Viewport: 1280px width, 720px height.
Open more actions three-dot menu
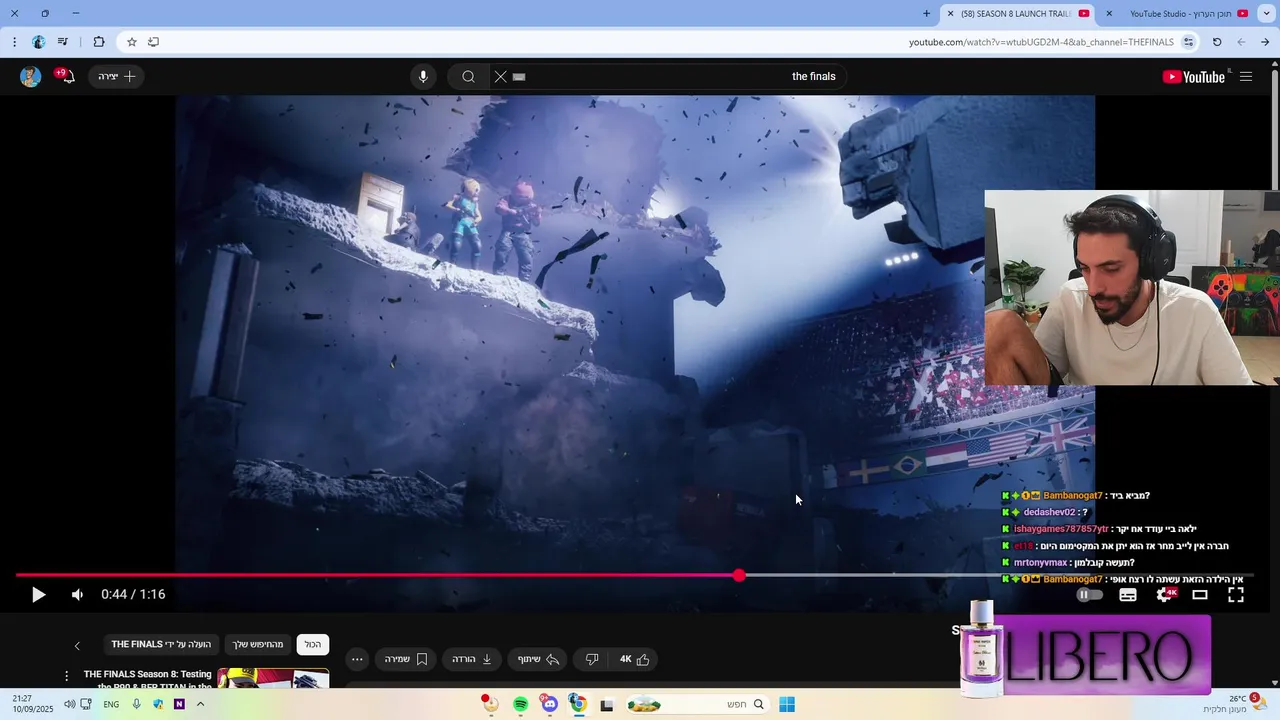coord(357,659)
